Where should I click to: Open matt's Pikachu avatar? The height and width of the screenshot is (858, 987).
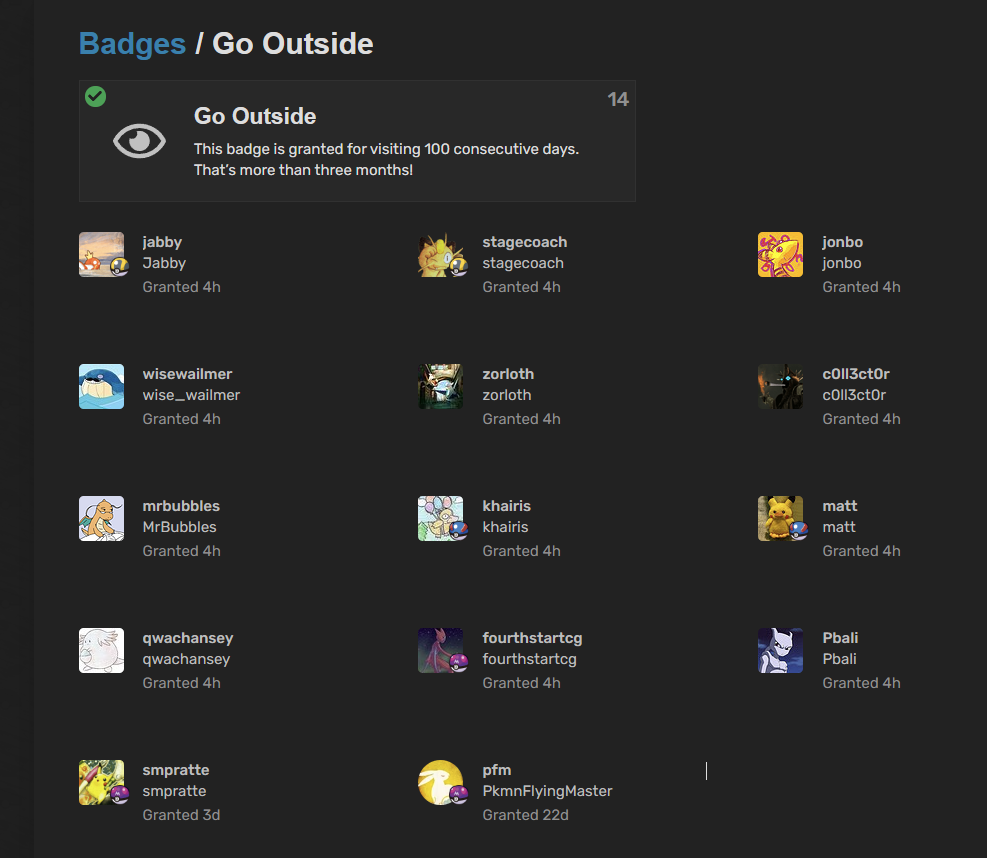[x=780, y=518]
